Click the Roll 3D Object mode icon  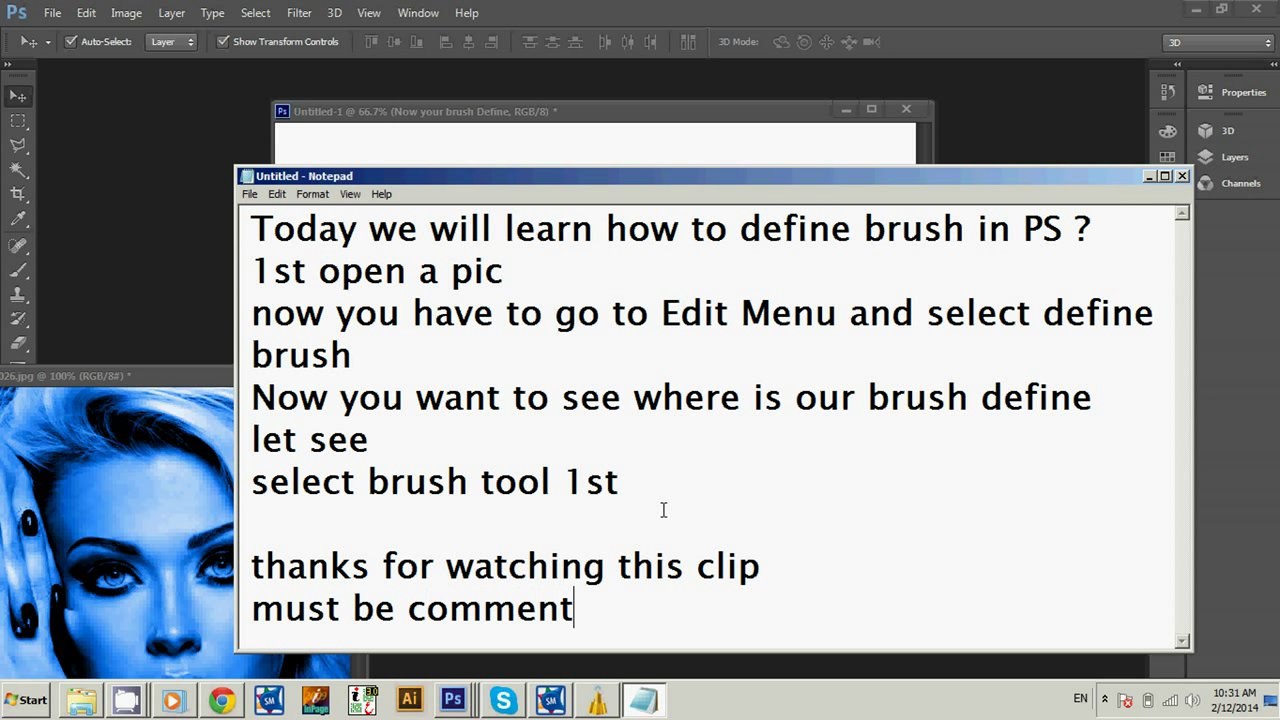point(804,42)
